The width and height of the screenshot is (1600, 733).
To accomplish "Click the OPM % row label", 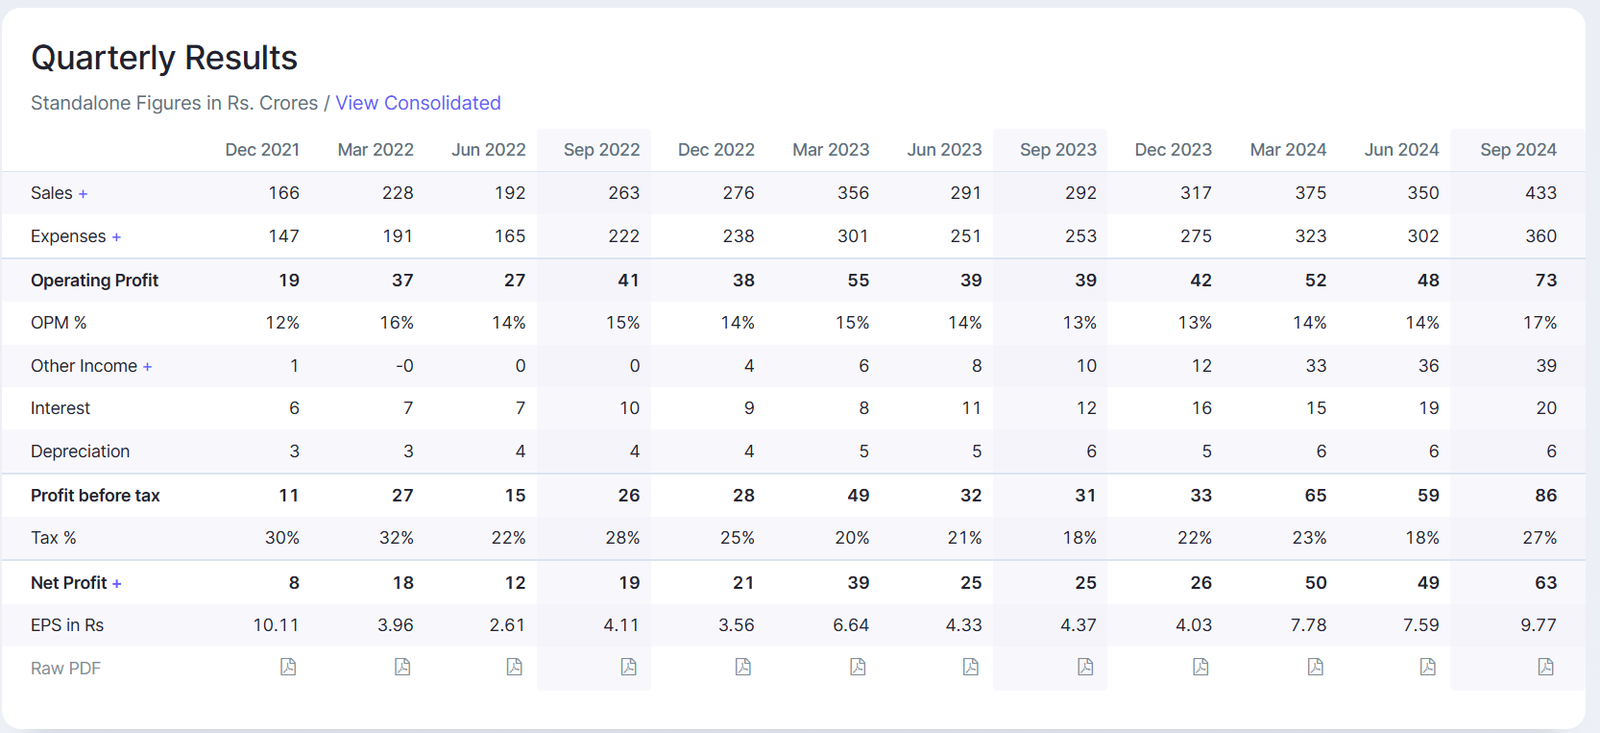I will 59,323.
